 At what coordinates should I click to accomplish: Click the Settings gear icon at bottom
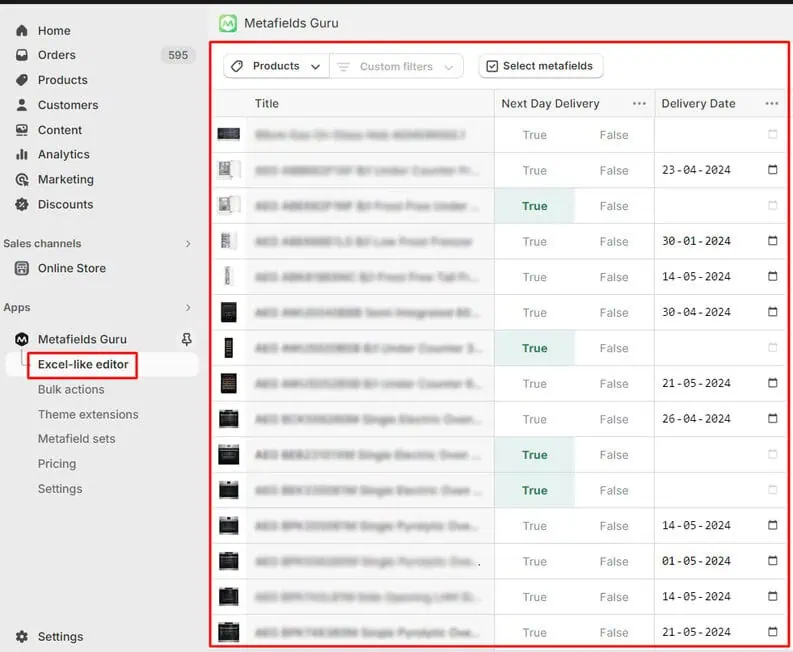pos(22,636)
